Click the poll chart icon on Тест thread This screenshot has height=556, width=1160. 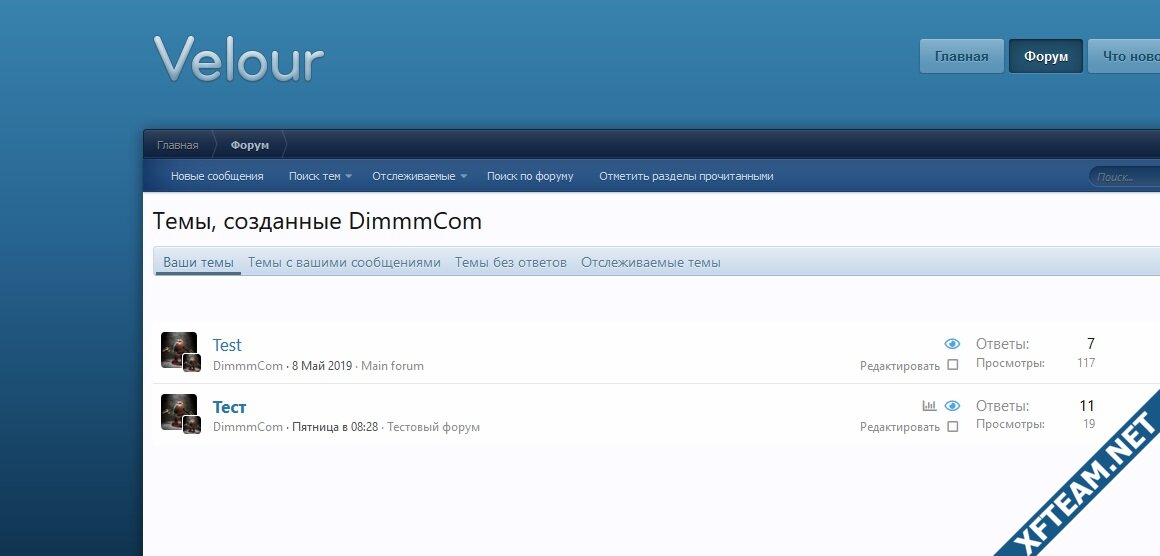pos(929,405)
